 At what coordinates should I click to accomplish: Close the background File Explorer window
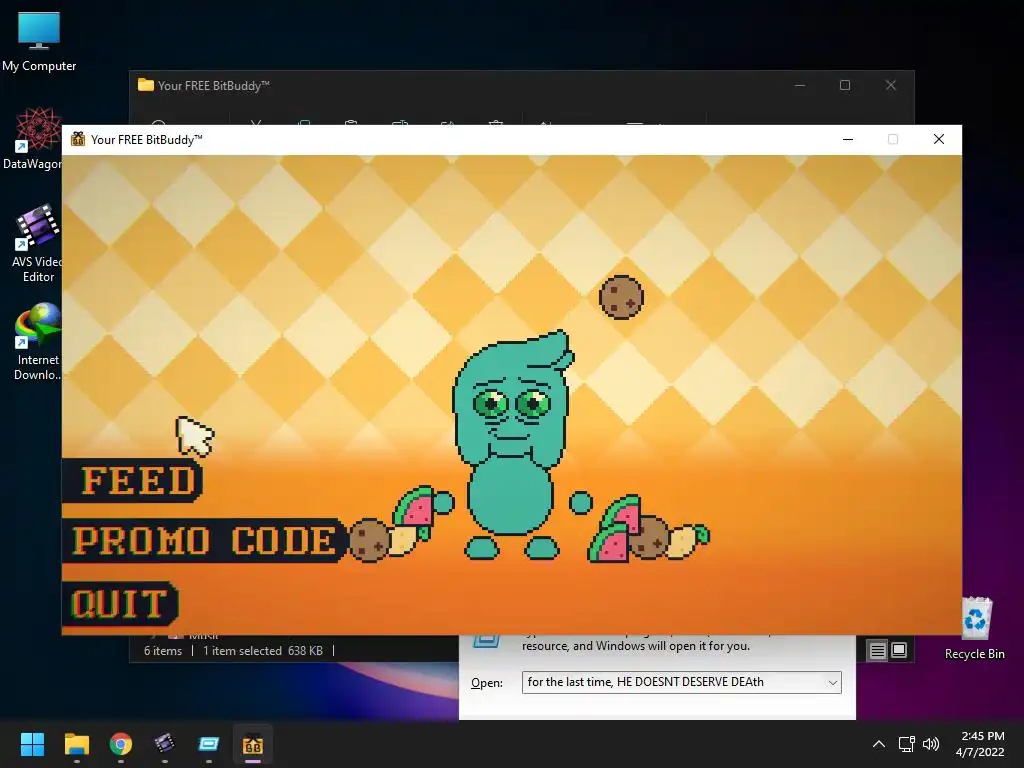891,86
